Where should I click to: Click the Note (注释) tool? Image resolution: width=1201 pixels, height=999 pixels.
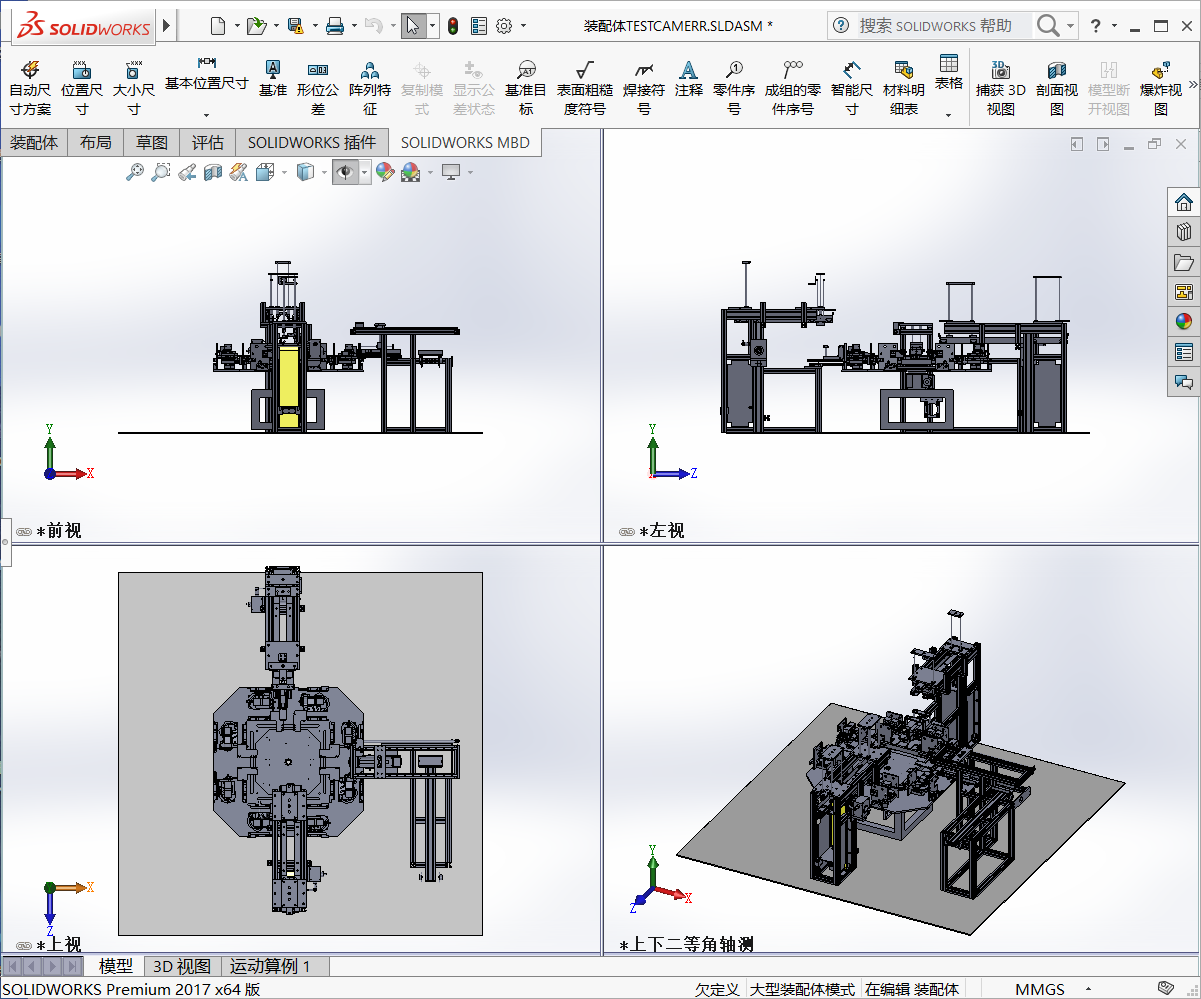[x=688, y=78]
